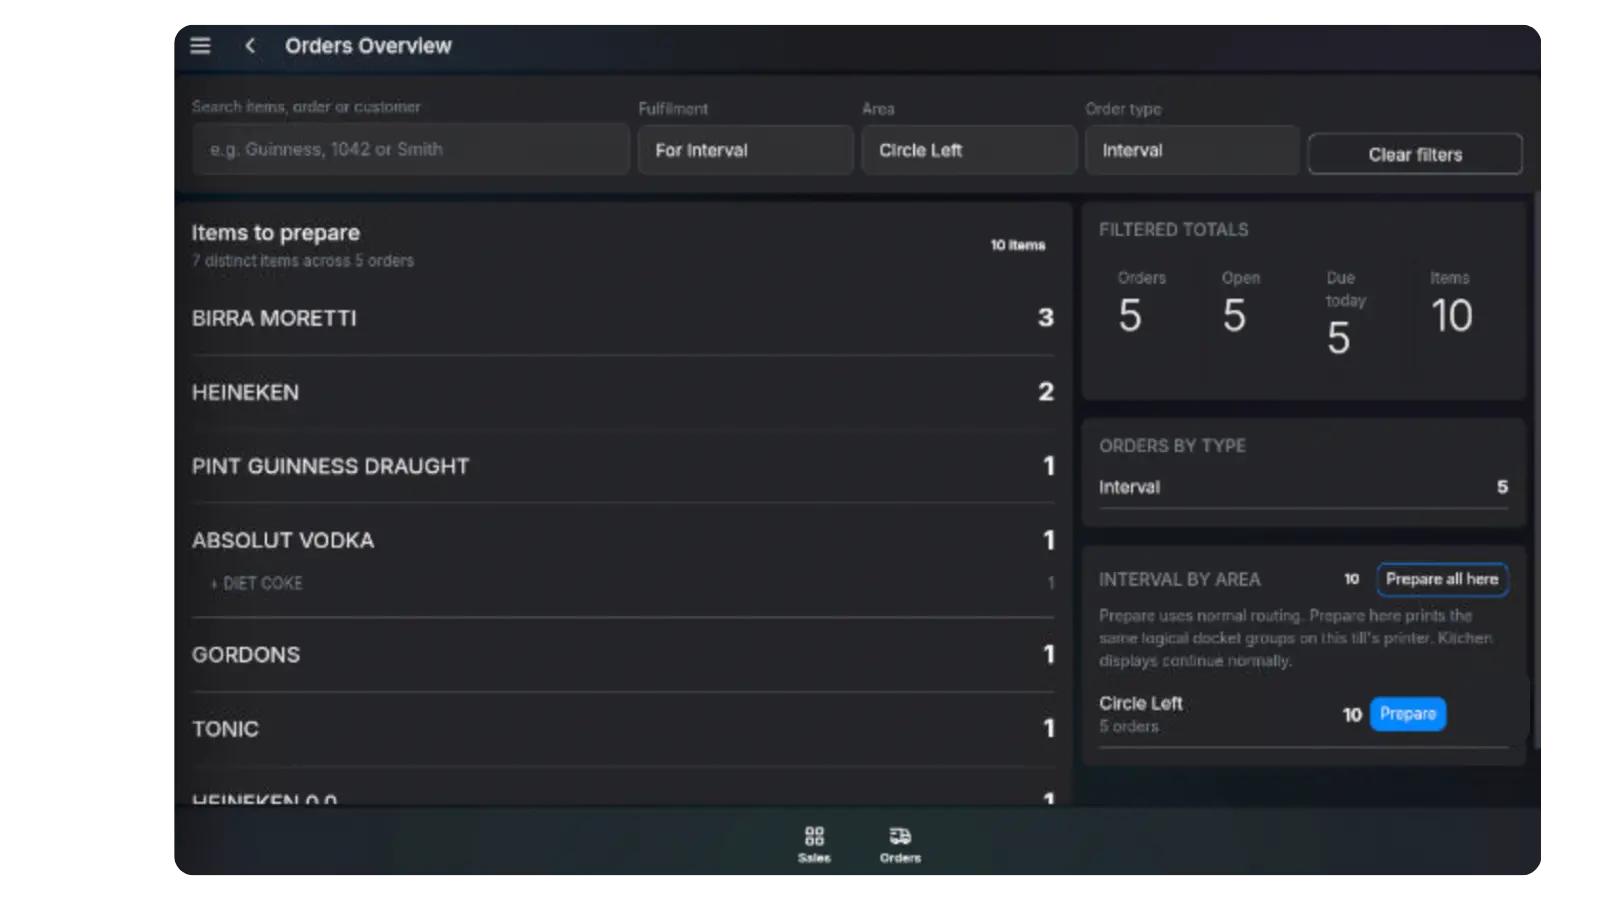This screenshot has height=900, width=1600.
Task: Click the Items to prepare heading
Action: 276,233
